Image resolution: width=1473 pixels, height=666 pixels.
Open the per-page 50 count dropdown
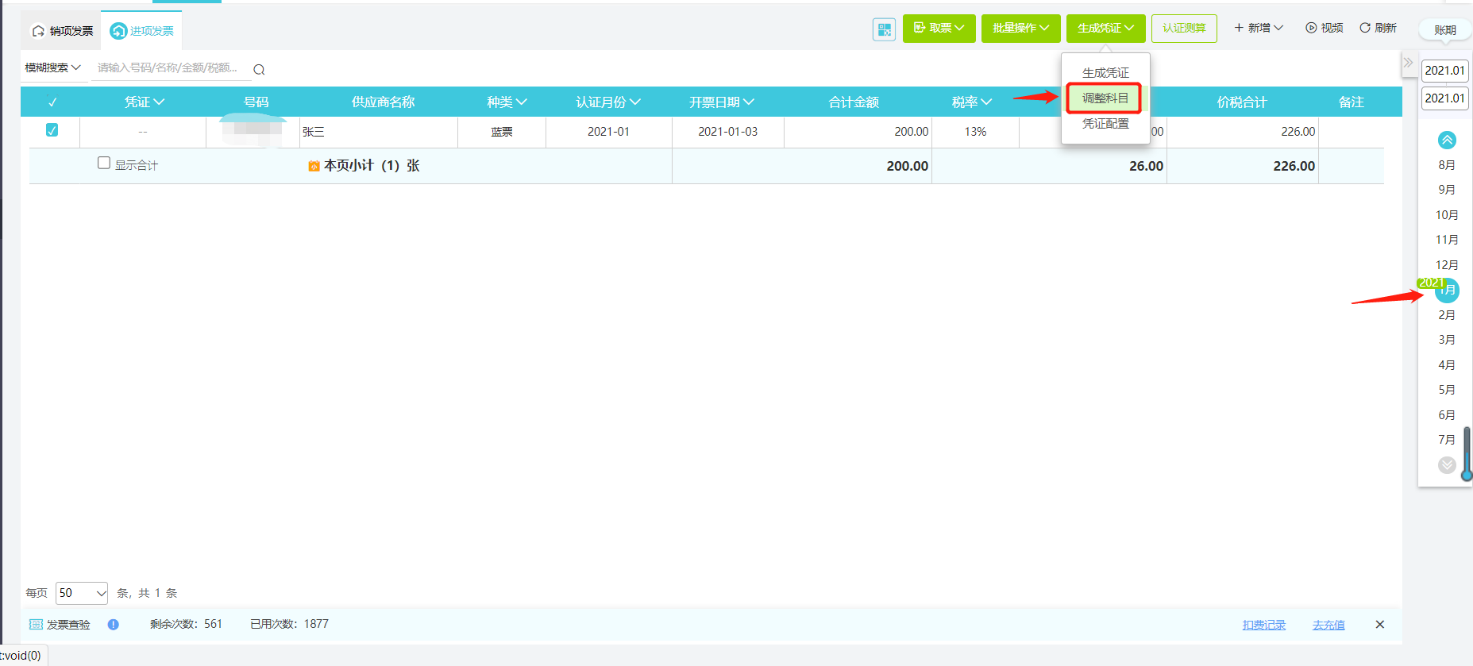[x=82, y=593]
